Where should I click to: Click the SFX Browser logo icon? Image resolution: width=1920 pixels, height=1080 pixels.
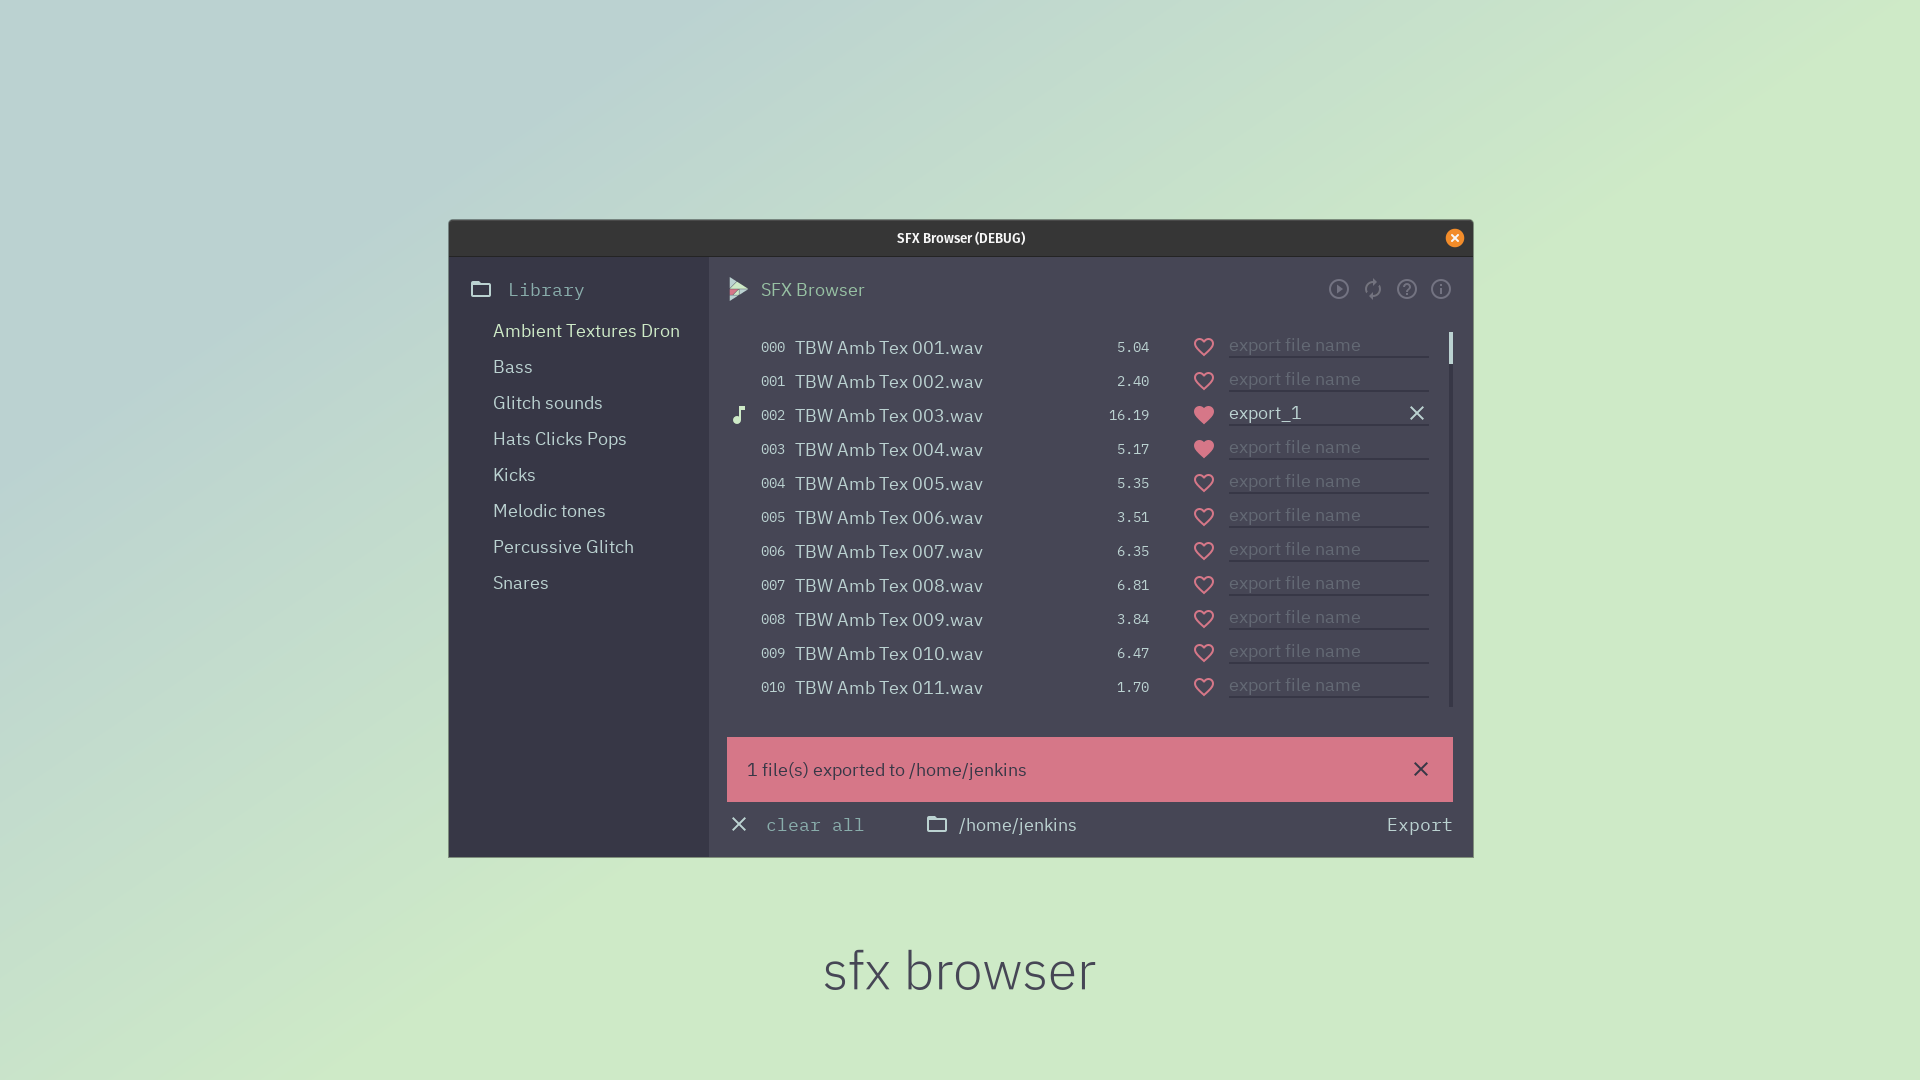[x=738, y=289]
